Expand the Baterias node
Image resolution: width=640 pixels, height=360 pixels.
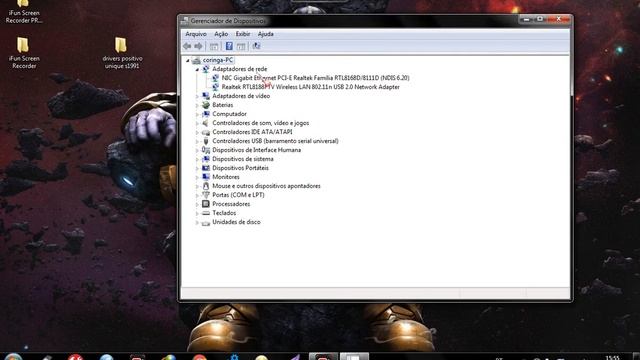point(197,105)
